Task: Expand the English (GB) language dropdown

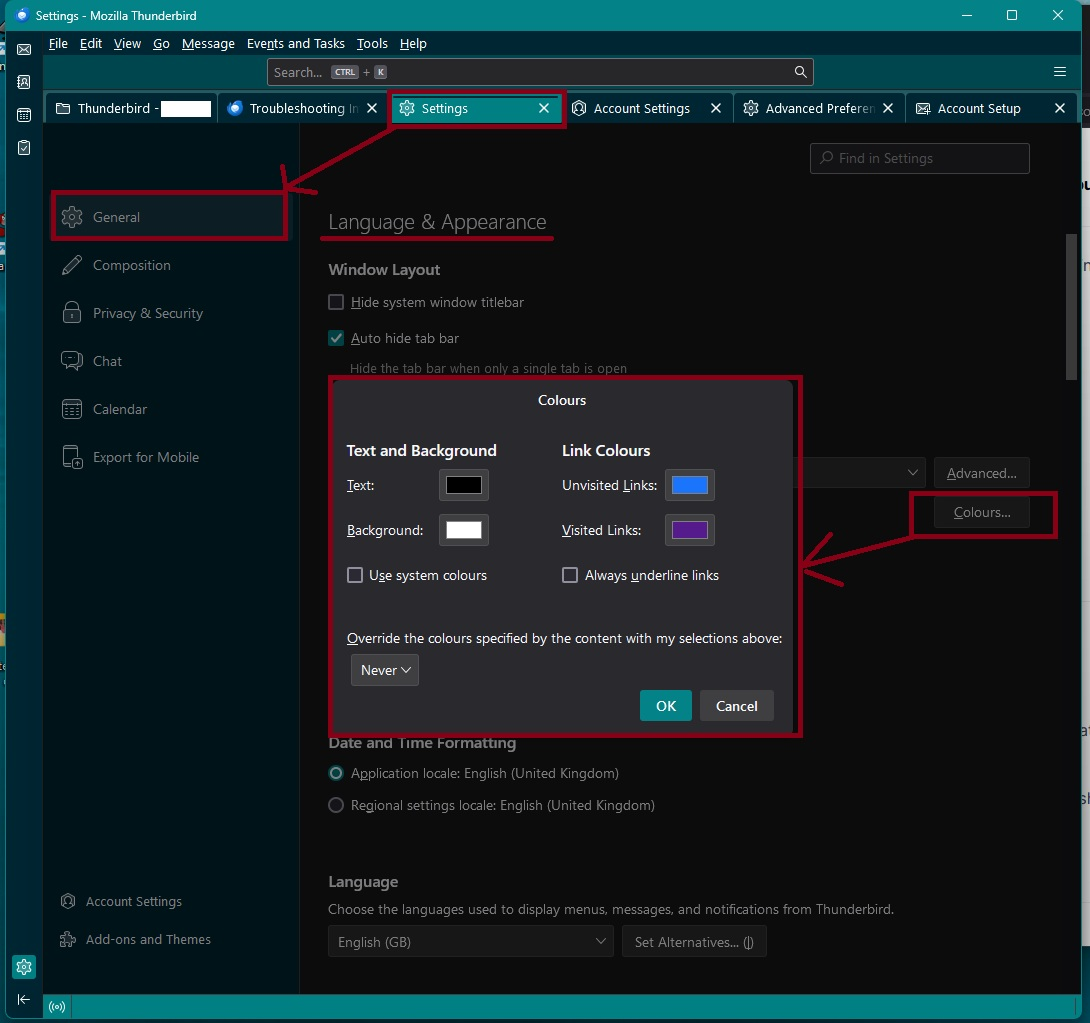Action: click(471, 941)
